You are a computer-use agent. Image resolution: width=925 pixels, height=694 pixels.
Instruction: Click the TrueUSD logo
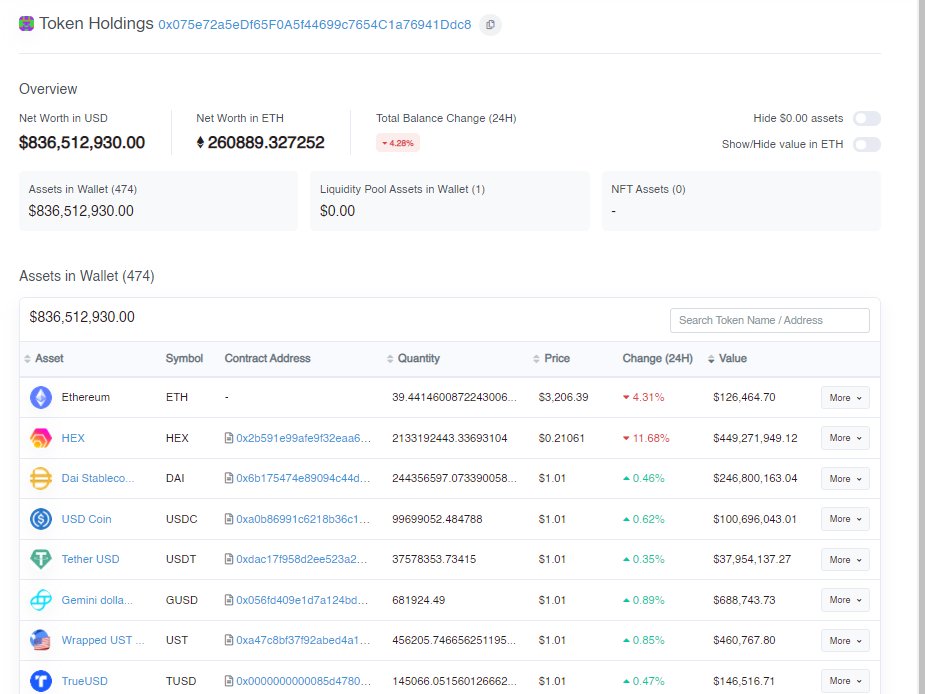tap(41, 681)
